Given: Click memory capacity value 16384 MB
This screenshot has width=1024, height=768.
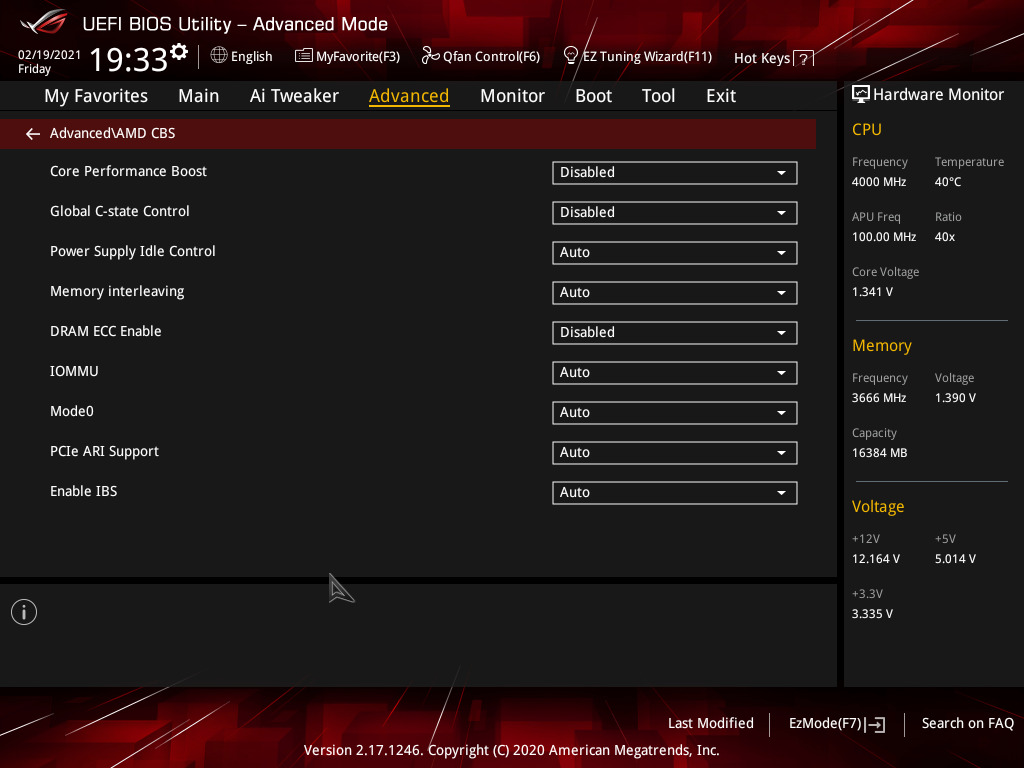Looking at the screenshot, I should (879, 453).
